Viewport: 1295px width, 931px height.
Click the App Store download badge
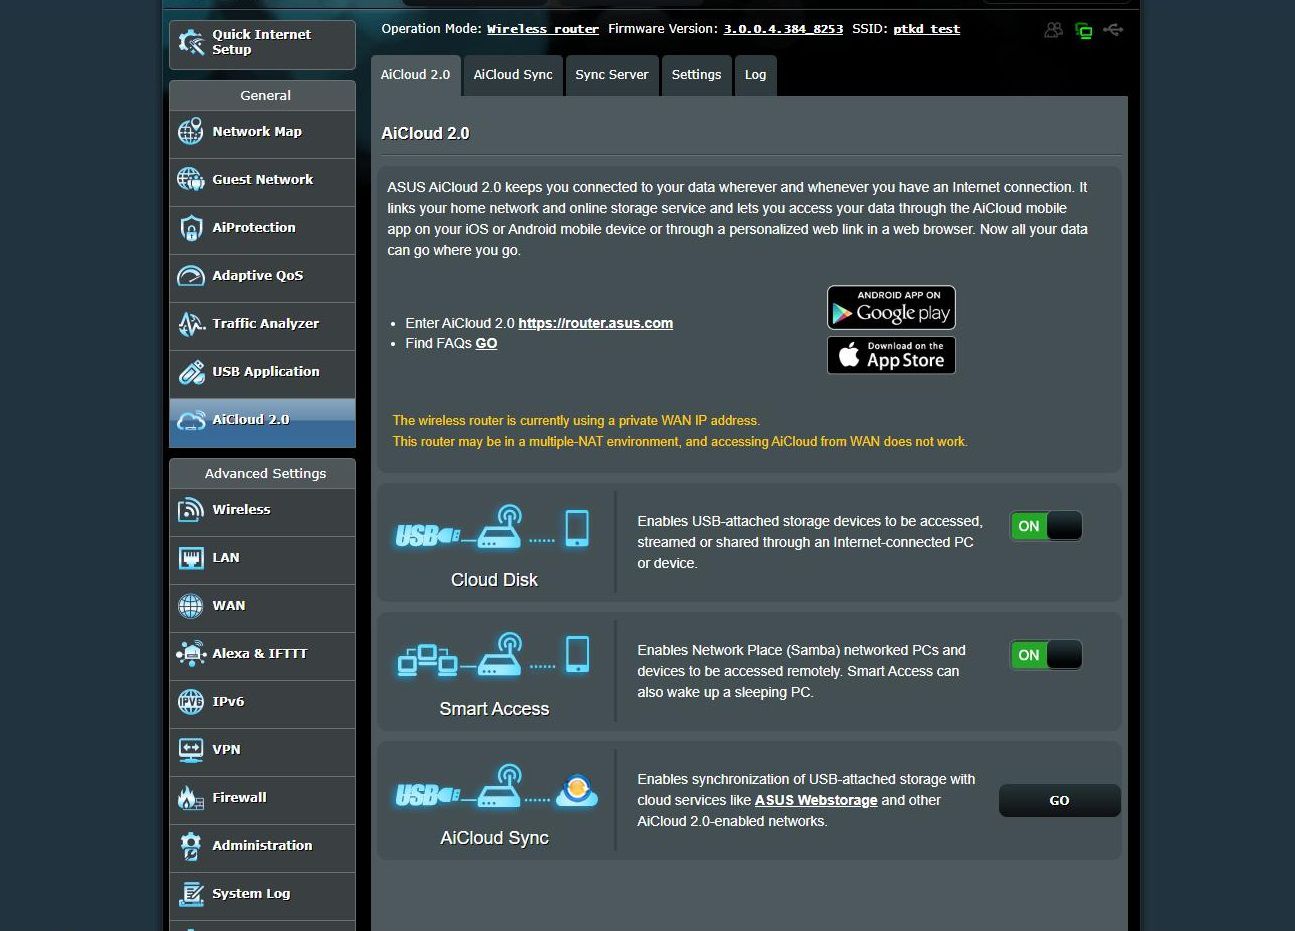(x=891, y=355)
